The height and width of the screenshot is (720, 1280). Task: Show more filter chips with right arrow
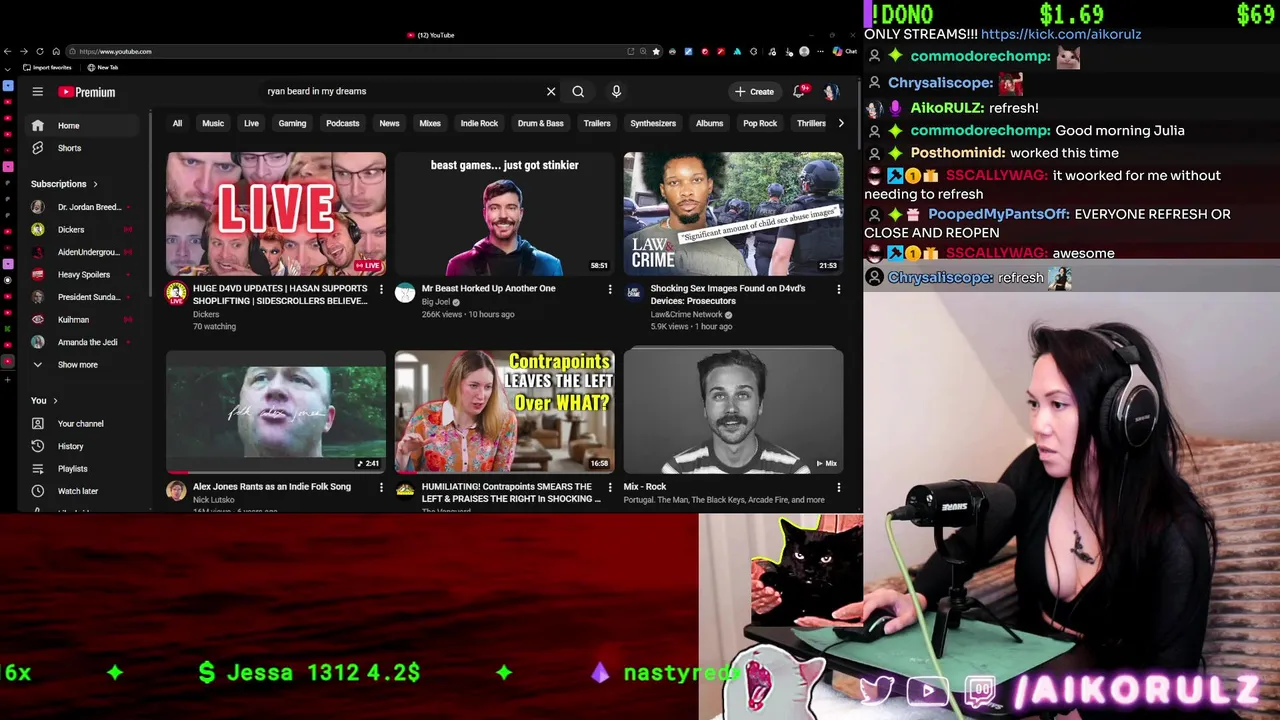pyautogui.click(x=841, y=123)
